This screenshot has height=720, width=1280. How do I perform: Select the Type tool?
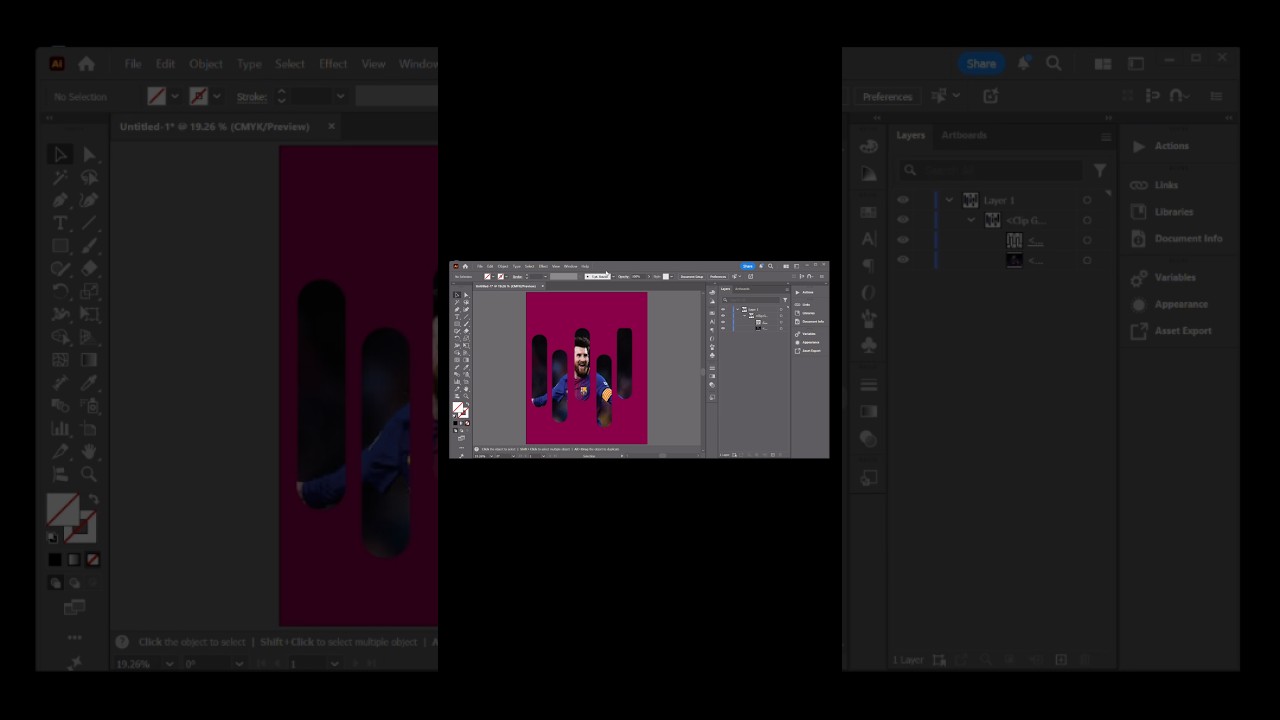tap(60, 223)
